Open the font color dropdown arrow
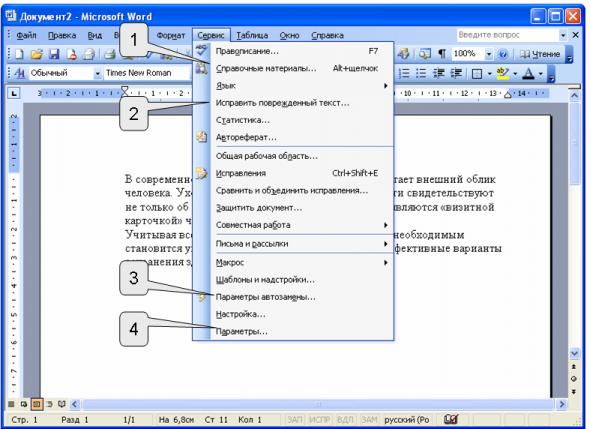This screenshot has height=429, width=590. click(x=541, y=73)
